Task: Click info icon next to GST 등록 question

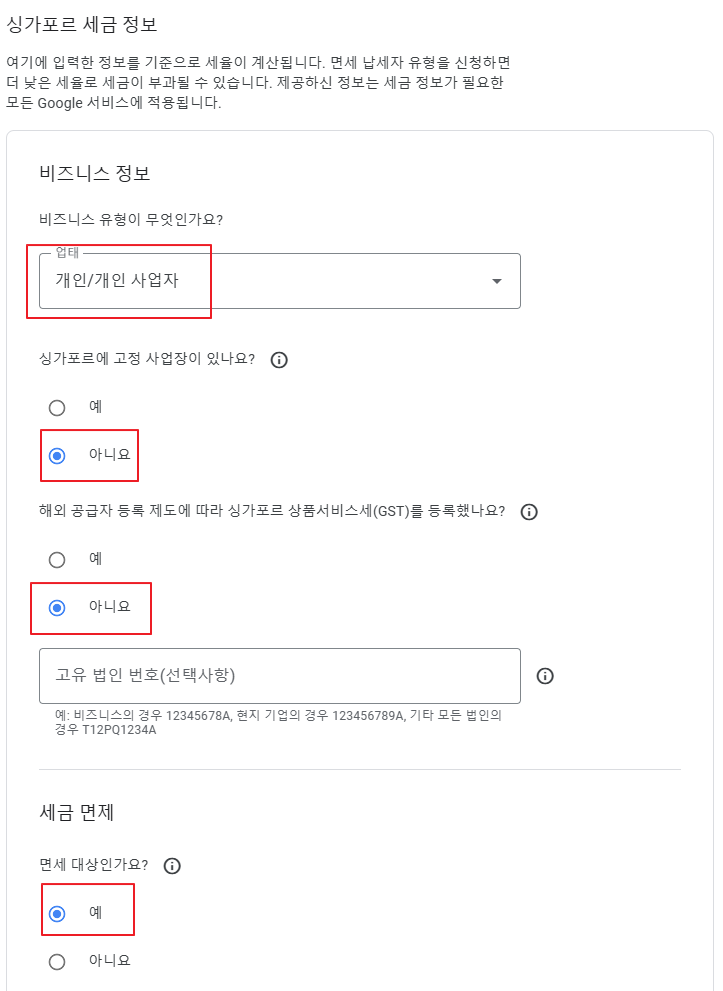Action: click(529, 511)
